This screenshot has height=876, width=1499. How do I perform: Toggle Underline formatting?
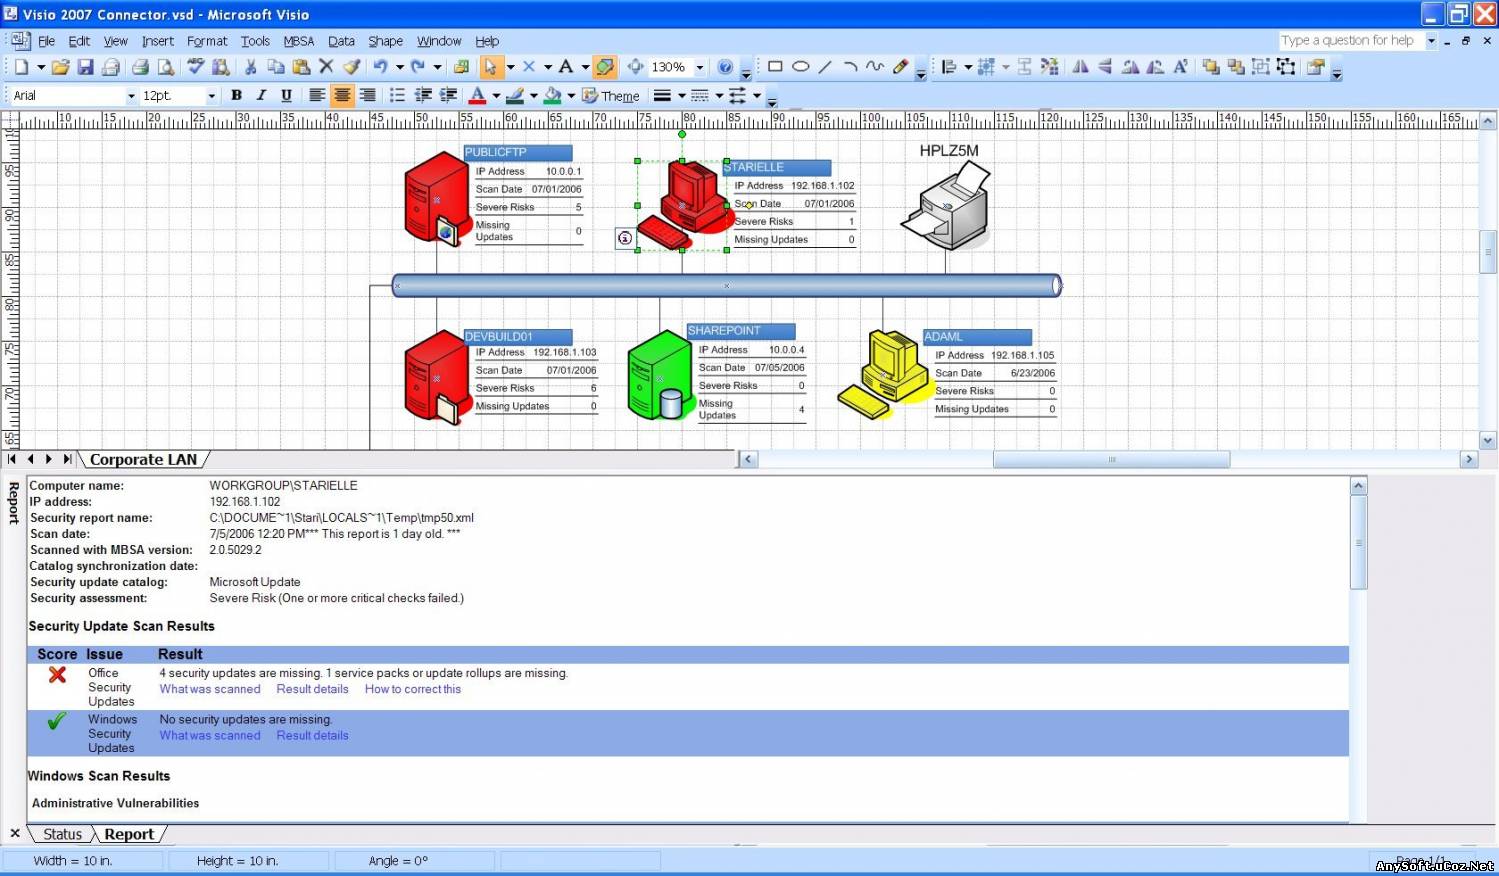286,95
